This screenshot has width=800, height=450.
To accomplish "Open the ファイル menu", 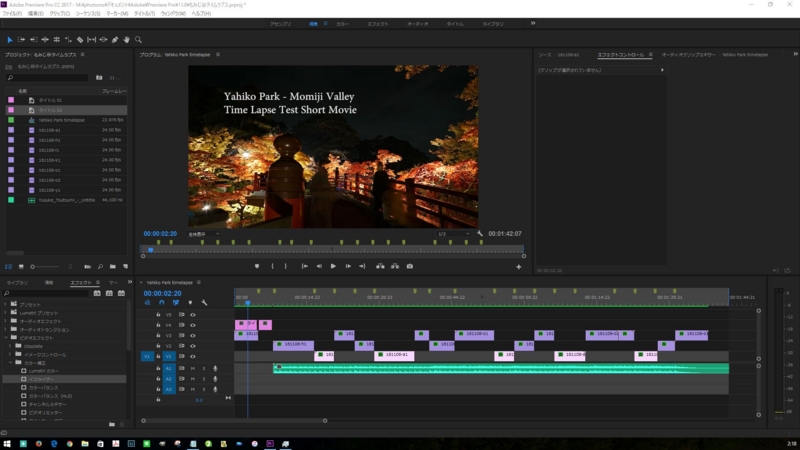I will click(12, 14).
